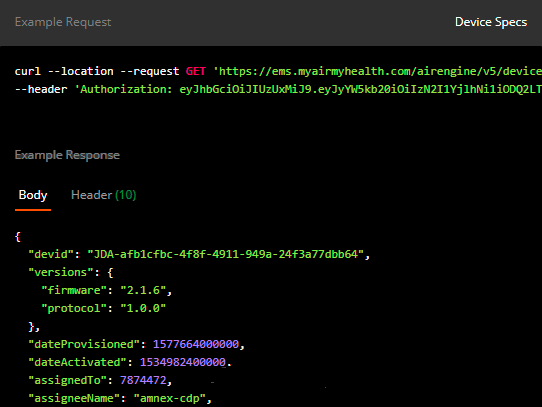Viewport: 542px width, 407px height.
Task: Click the --header flag in curl
Action: pos(41,89)
